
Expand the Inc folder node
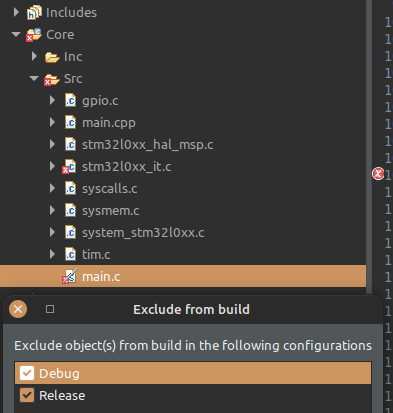[x=34, y=56]
